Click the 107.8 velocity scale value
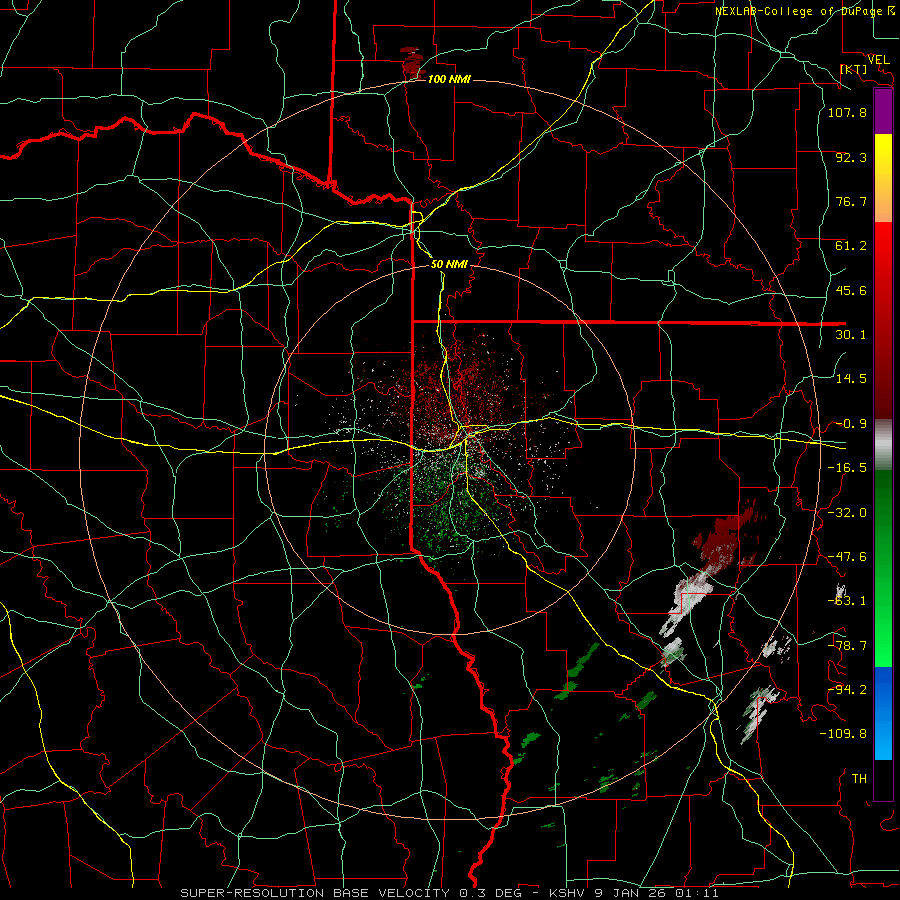The width and height of the screenshot is (900, 900). [x=847, y=112]
